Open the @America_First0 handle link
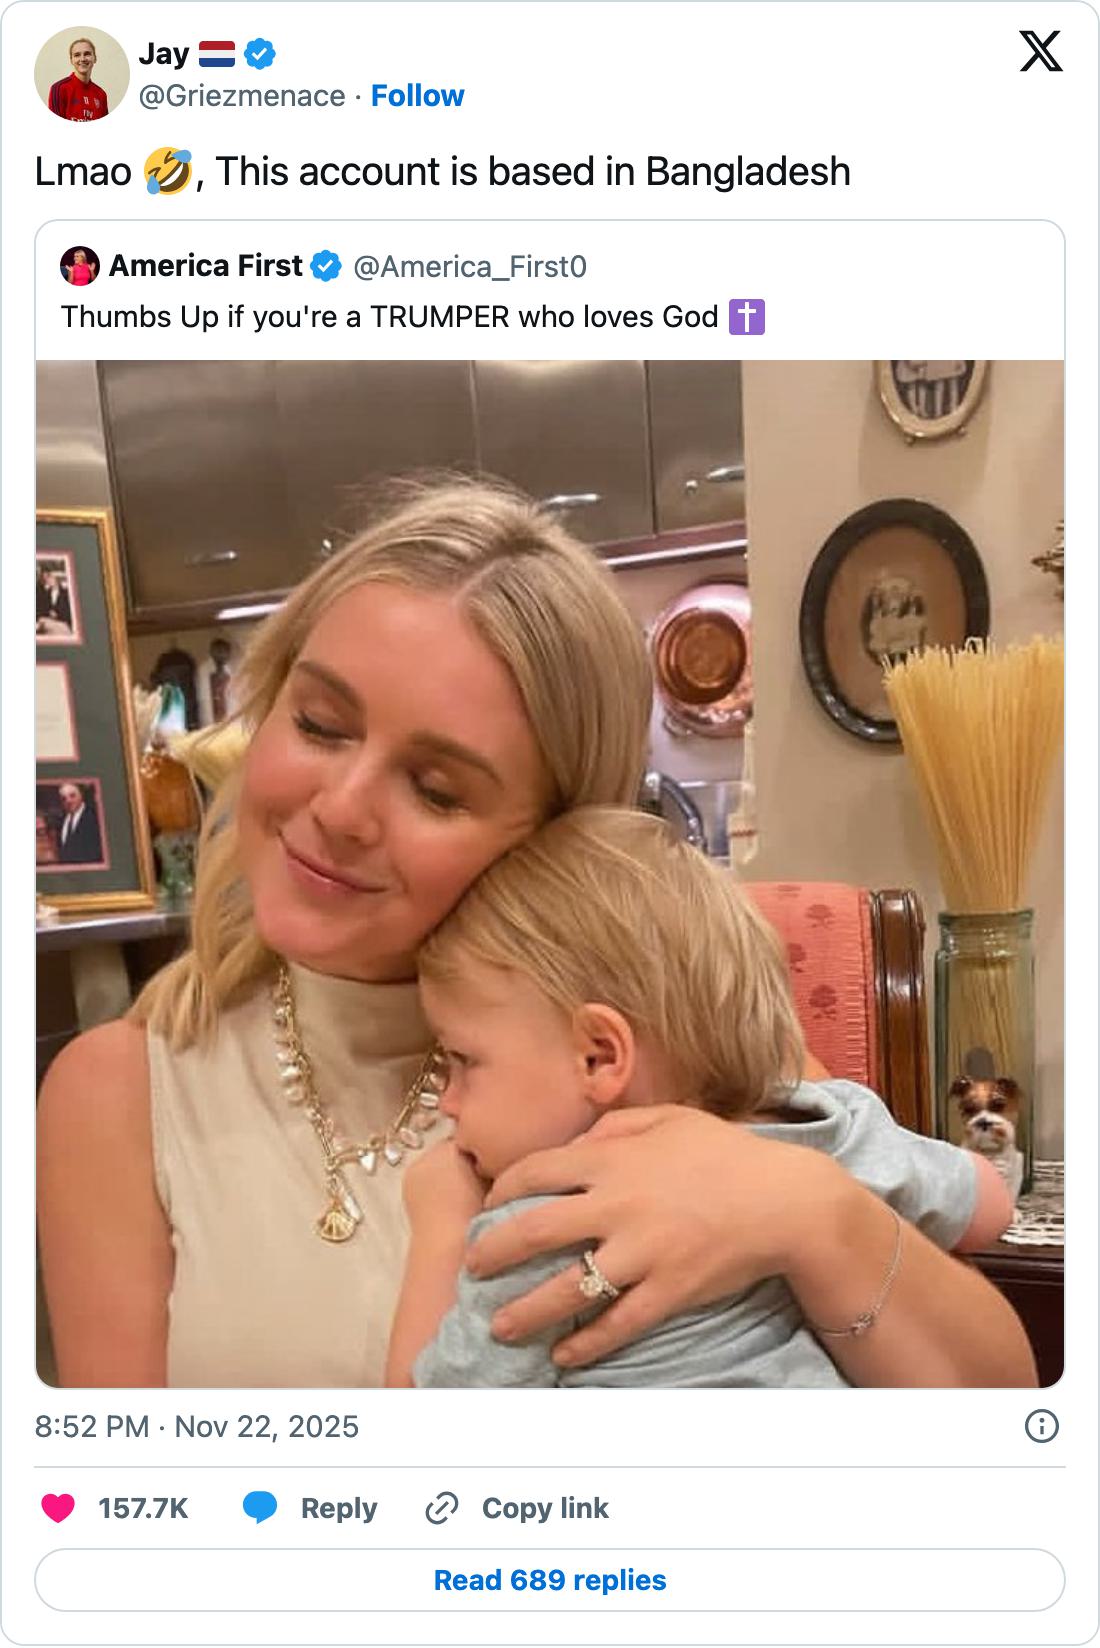The height and width of the screenshot is (1648, 1100). [x=470, y=267]
